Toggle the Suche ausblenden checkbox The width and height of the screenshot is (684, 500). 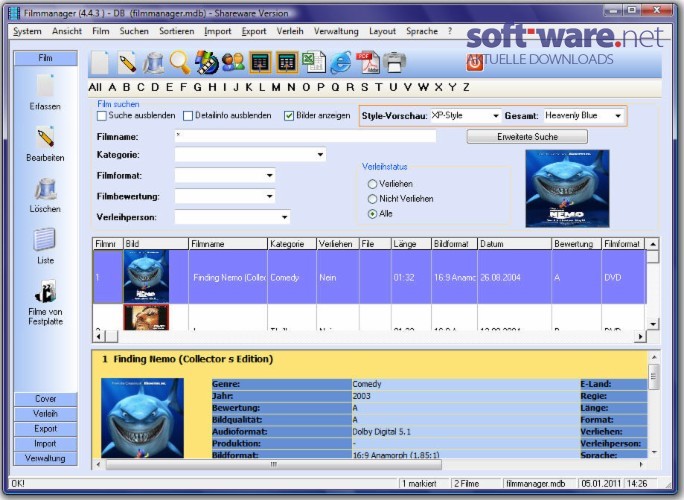coord(102,116)
